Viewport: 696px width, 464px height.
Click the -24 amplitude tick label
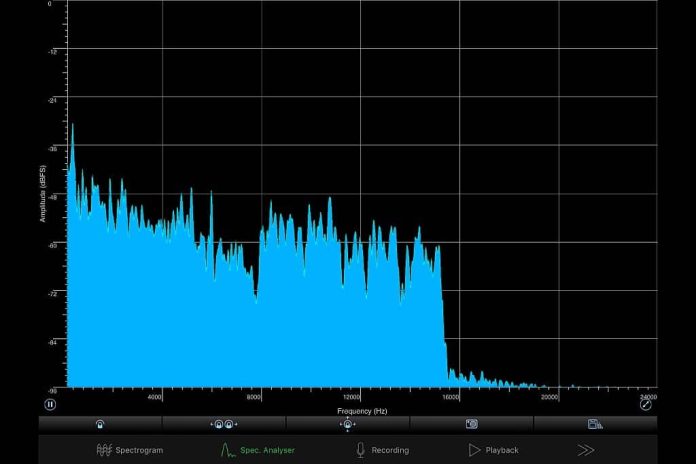(52, 100)
